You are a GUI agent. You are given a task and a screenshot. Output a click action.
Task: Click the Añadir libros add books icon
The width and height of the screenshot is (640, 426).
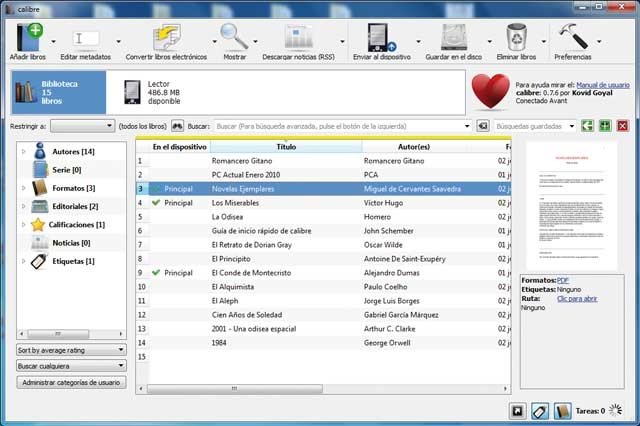click(29, 37)
